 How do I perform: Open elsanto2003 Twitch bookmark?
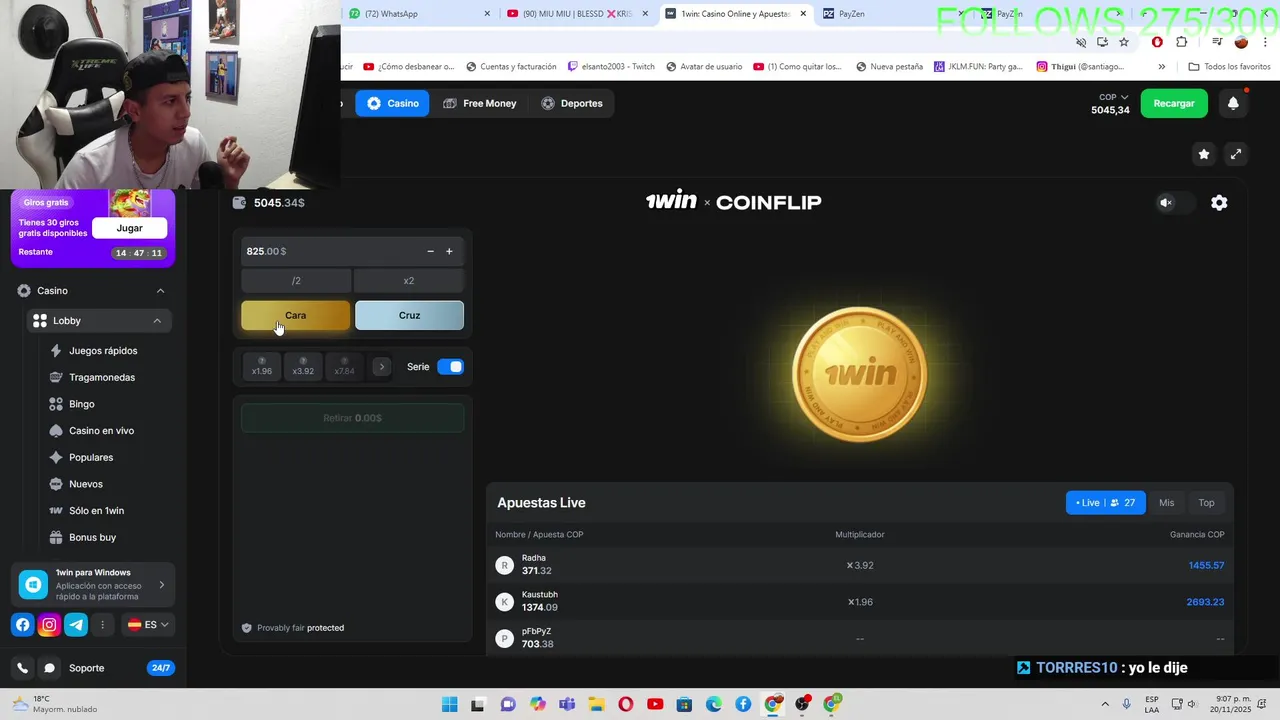[x=611, y=67]
